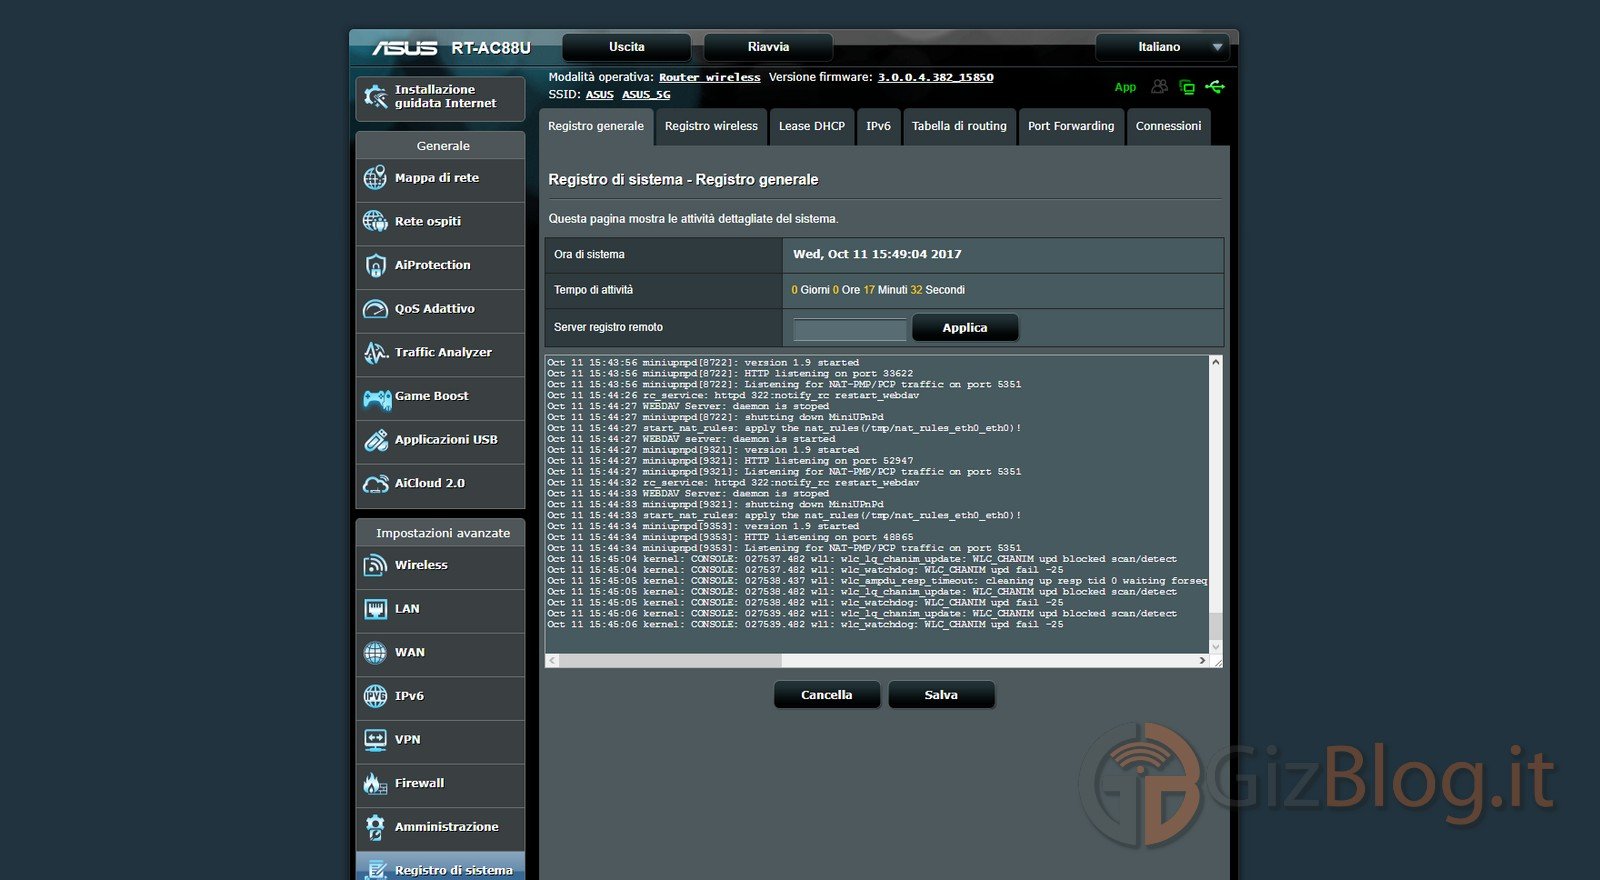Screen dimensions: 1600x880
Task: Open the Port Forwarding tab
Action: pos(1071,127)
